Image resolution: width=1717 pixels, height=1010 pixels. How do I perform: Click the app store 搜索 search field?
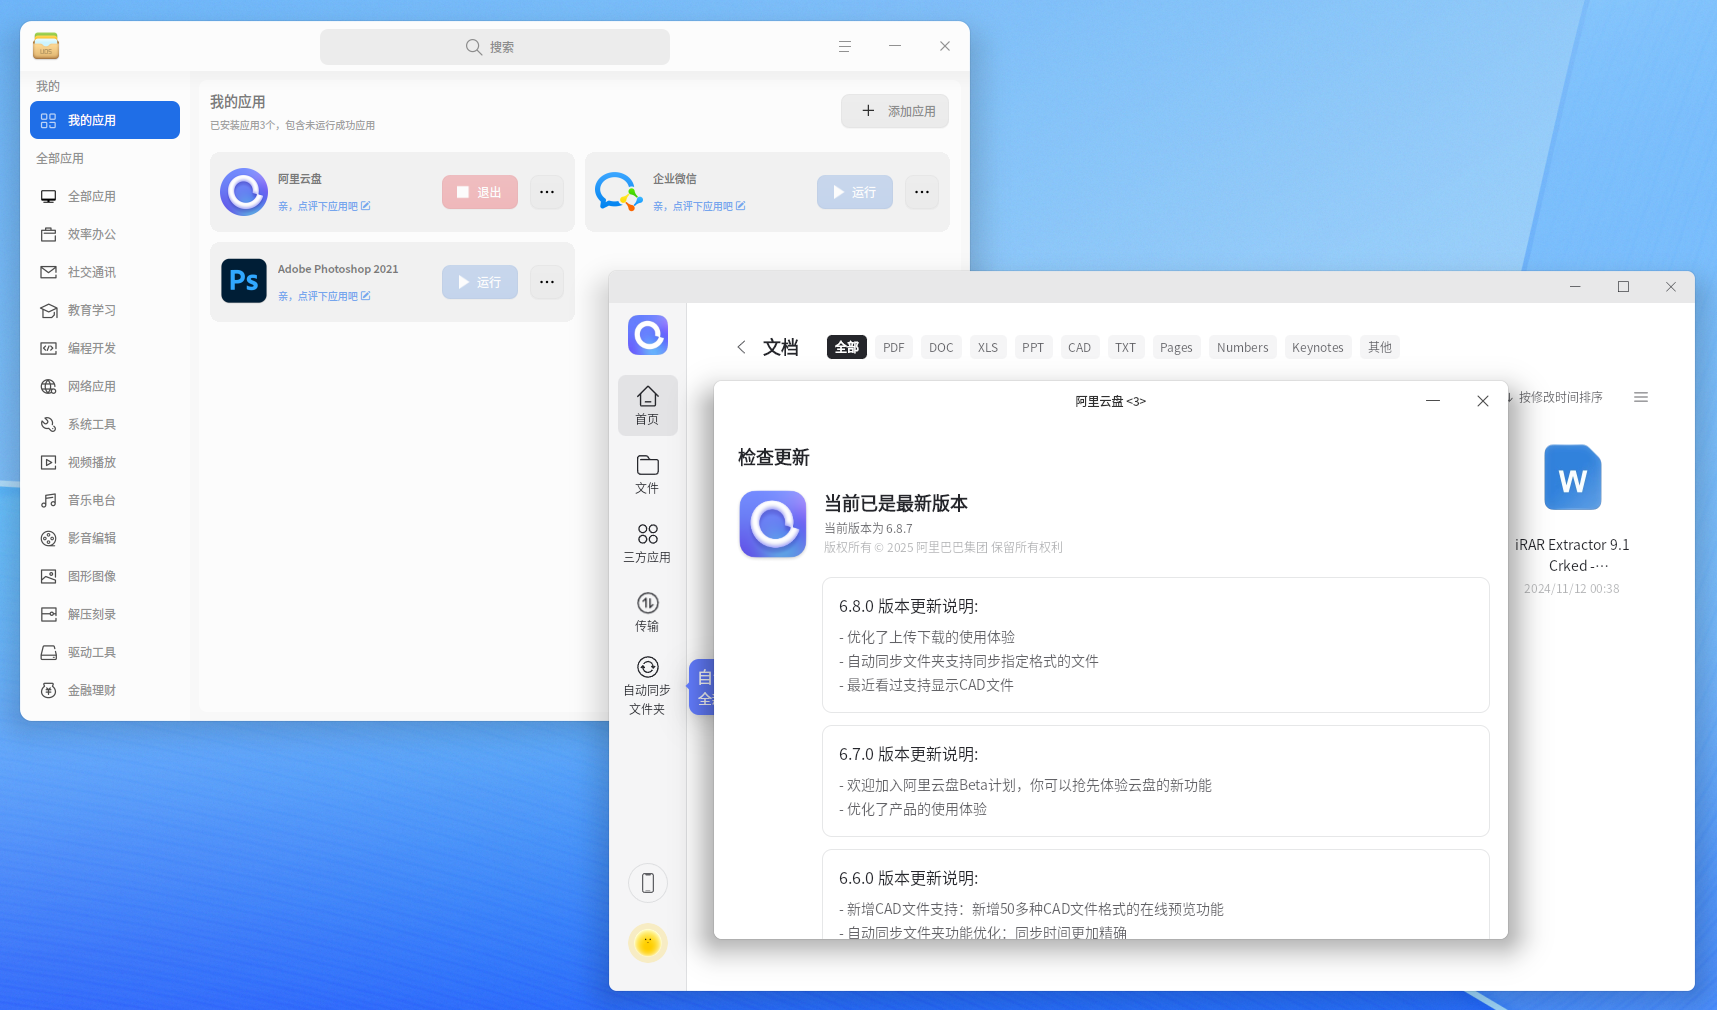click(495, 47)
